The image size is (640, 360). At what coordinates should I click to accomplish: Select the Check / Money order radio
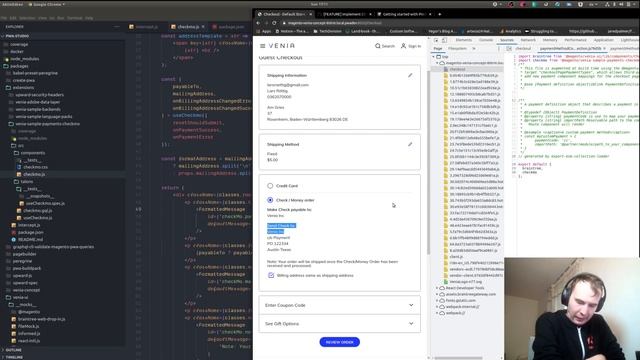tap(270, 200)
